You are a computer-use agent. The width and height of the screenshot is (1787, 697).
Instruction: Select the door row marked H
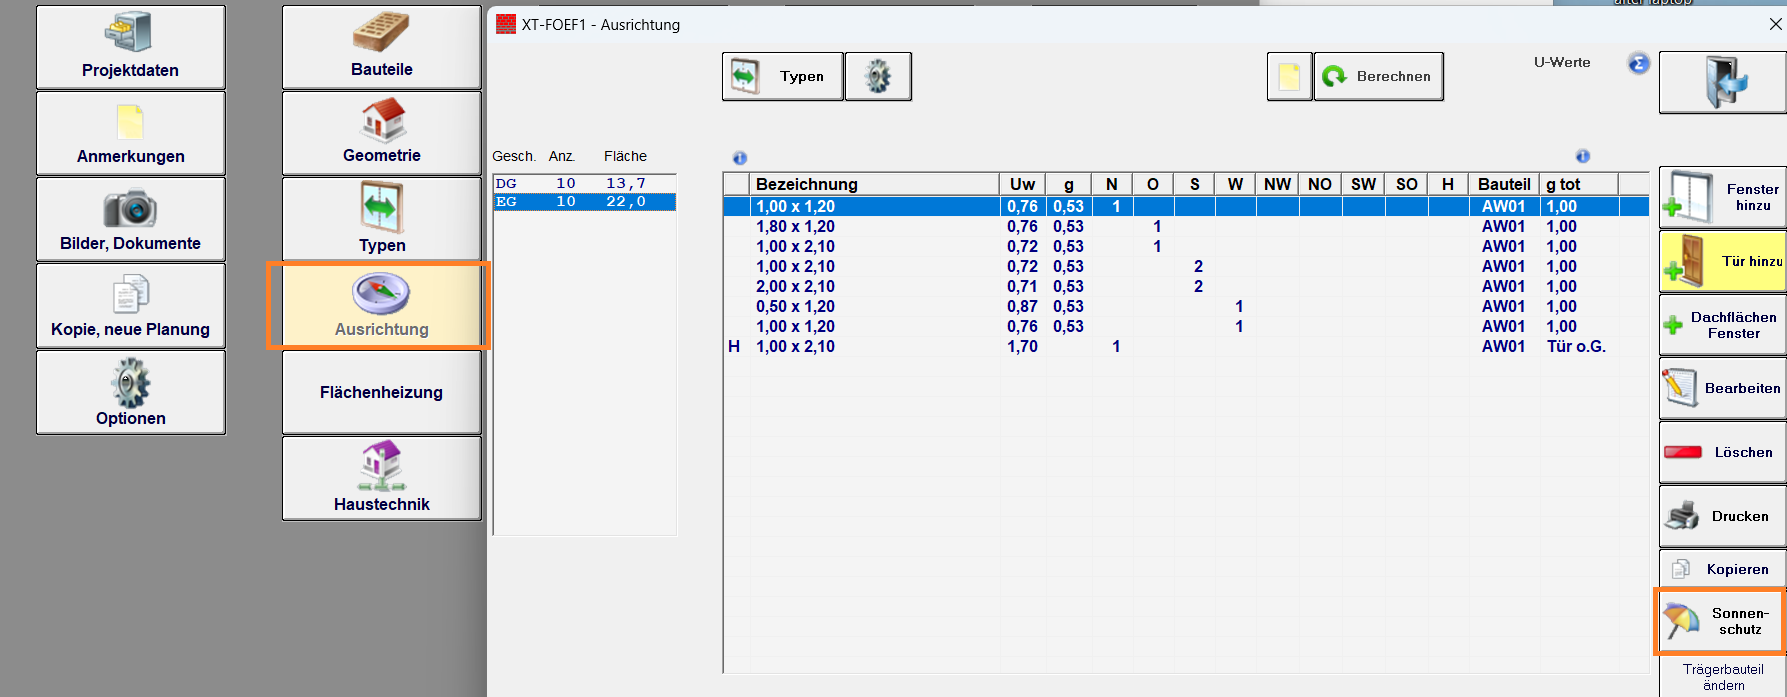click(x=795, y=347)
